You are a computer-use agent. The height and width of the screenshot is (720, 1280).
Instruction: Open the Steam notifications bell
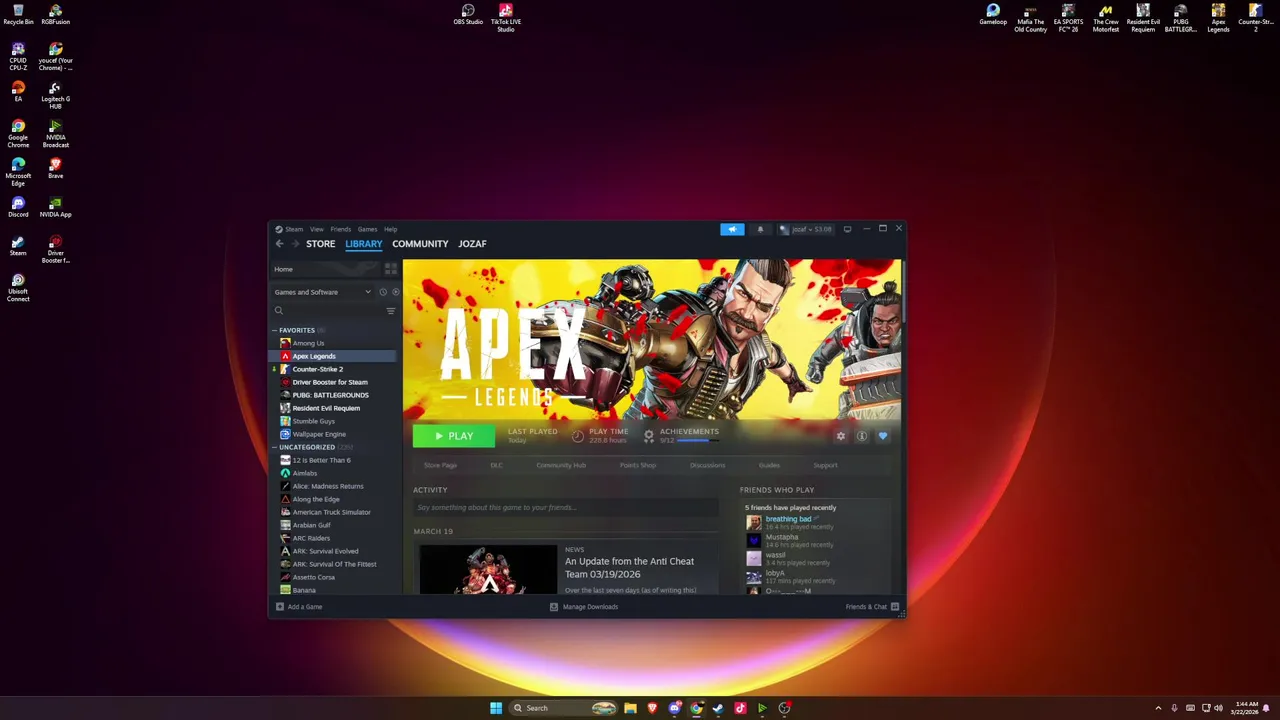click(x=760, y=229)
